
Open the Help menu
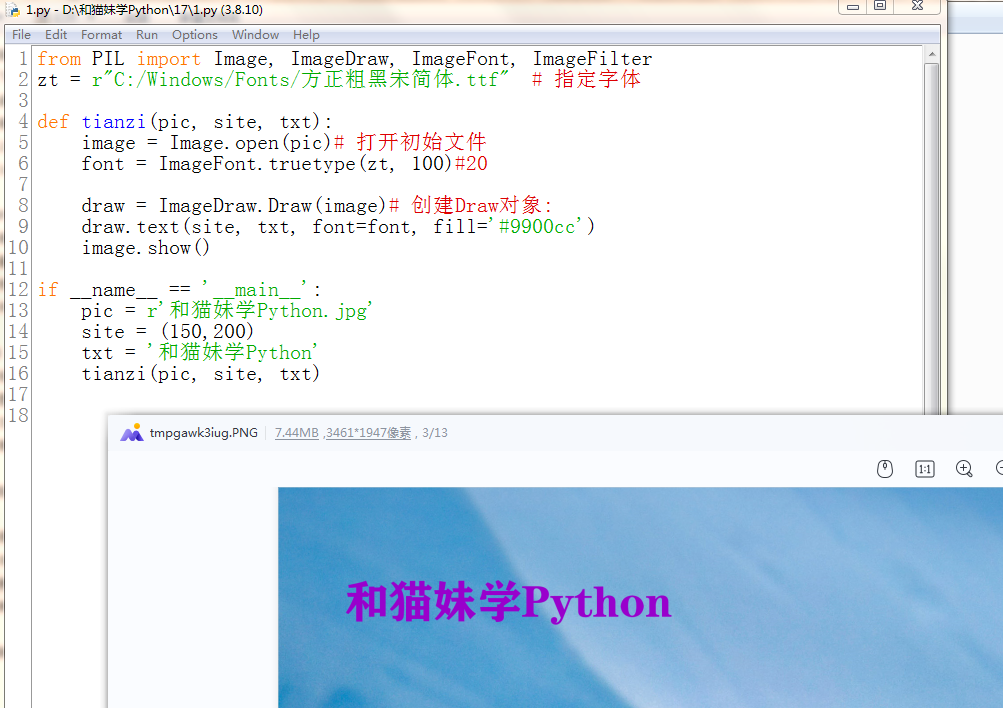(x=306, y=34)
